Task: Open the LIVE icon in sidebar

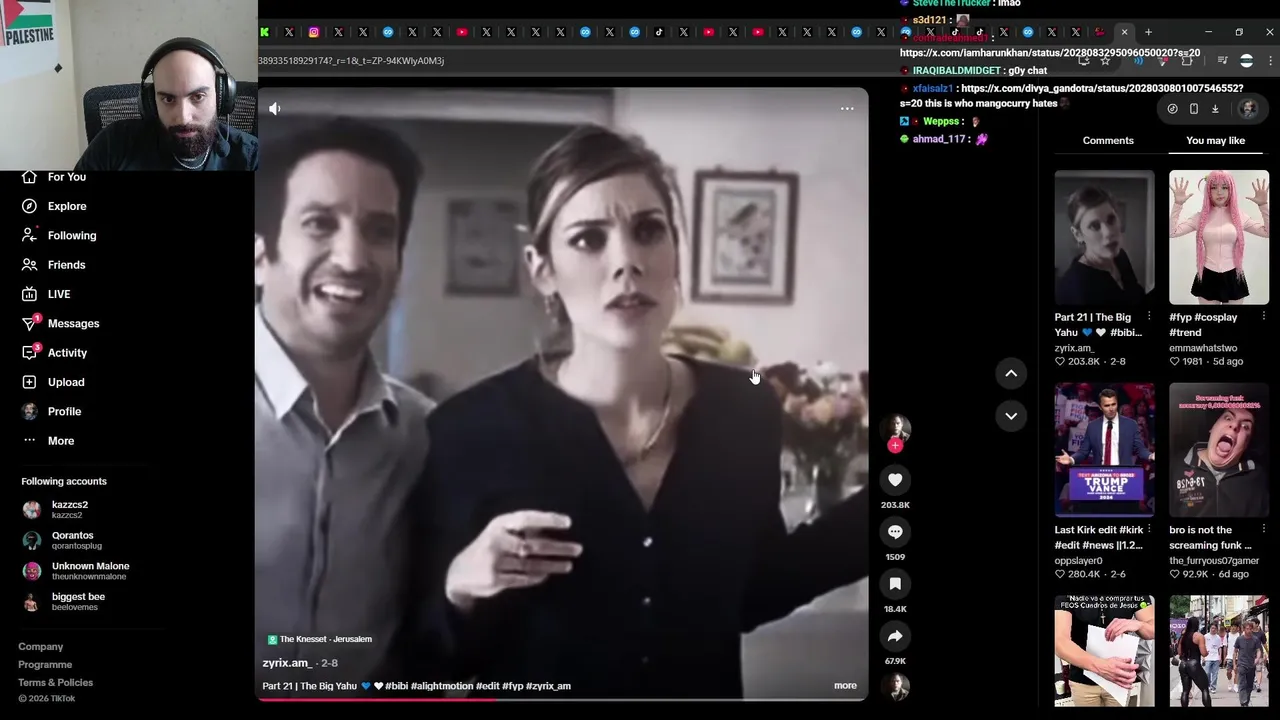Action: (x=29, y=294)
